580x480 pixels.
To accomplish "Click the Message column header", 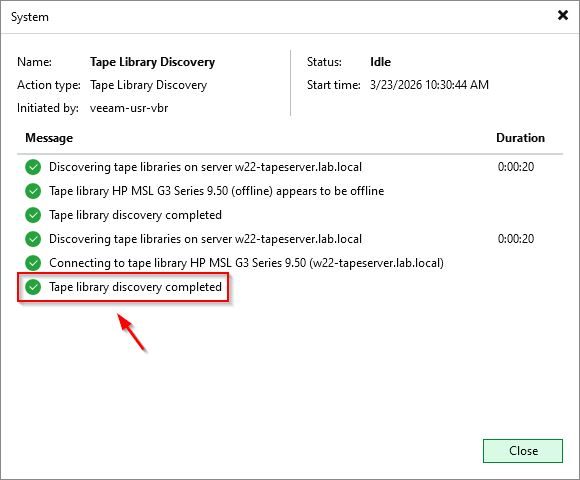I will click(49, 138).
